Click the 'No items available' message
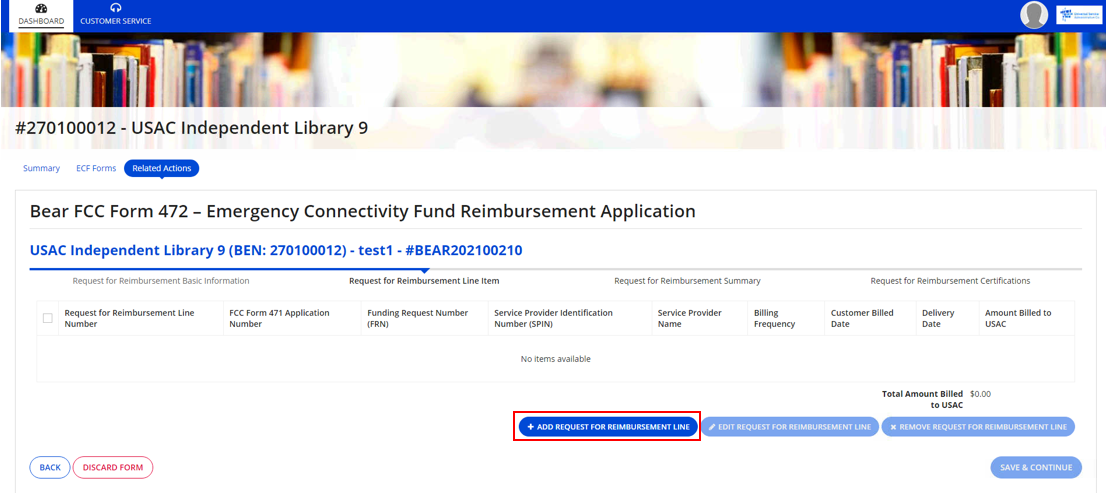This screenshot has width=1106, height=493. pos(555,359)
